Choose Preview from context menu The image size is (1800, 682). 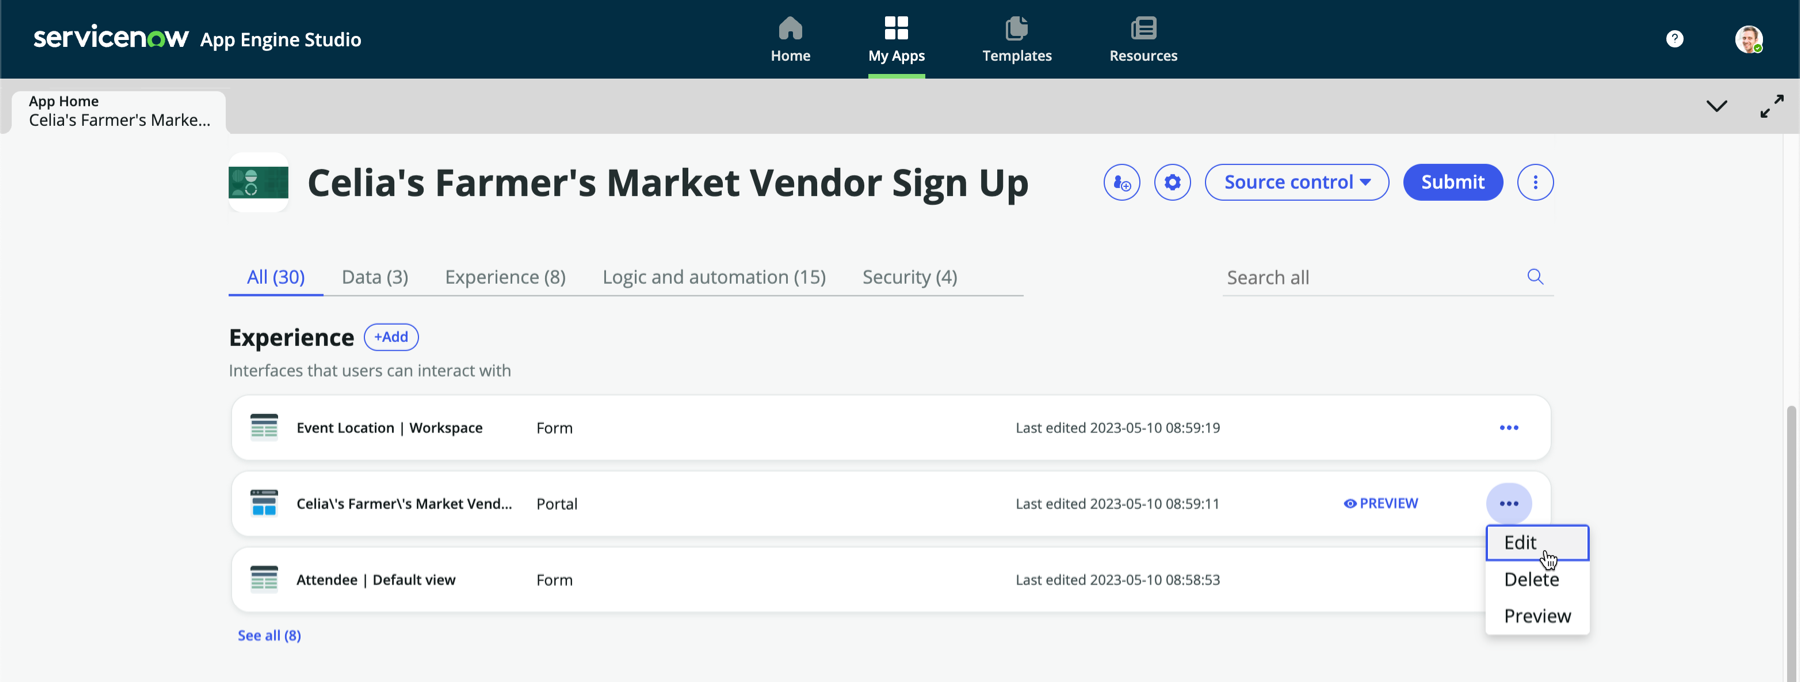pyautogui.click(x=1537, y=616)
